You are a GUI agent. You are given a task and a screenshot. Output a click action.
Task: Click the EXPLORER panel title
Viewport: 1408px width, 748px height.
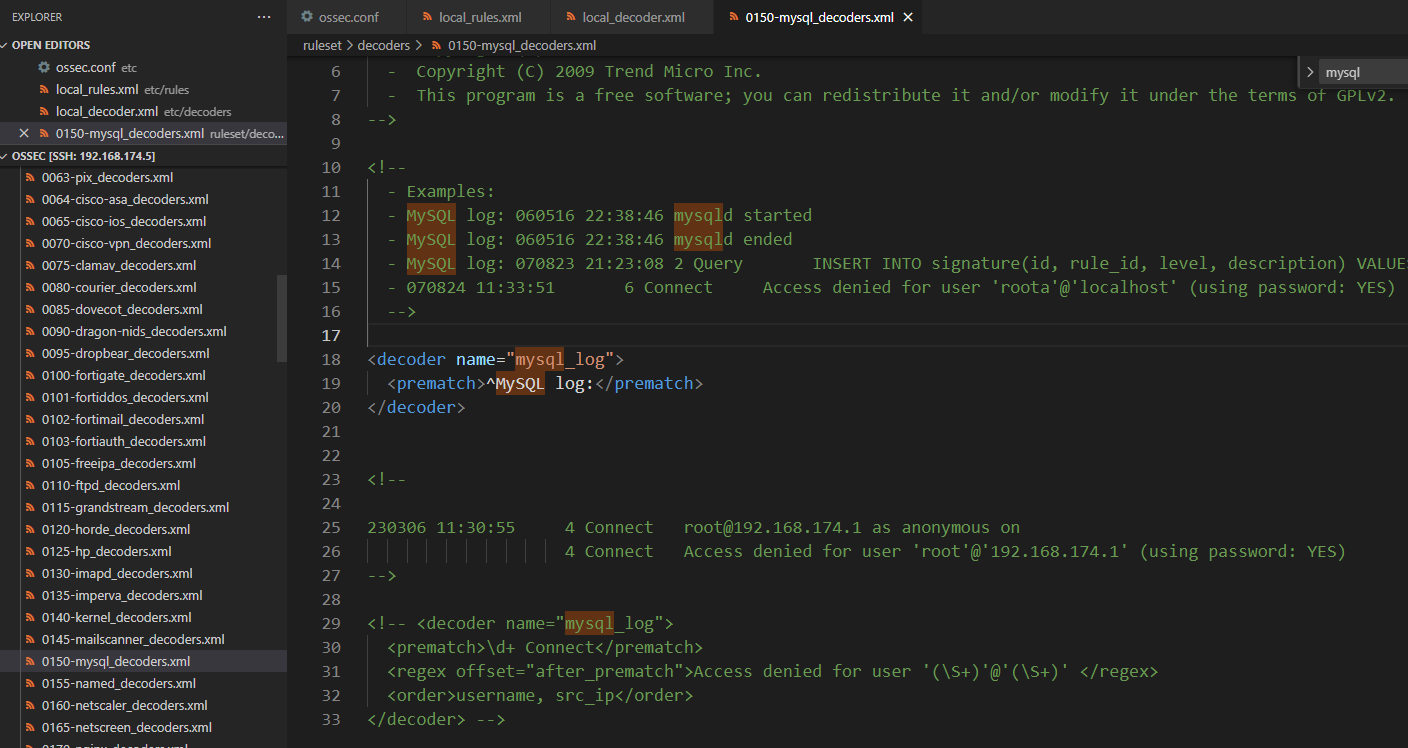[37, 17]
